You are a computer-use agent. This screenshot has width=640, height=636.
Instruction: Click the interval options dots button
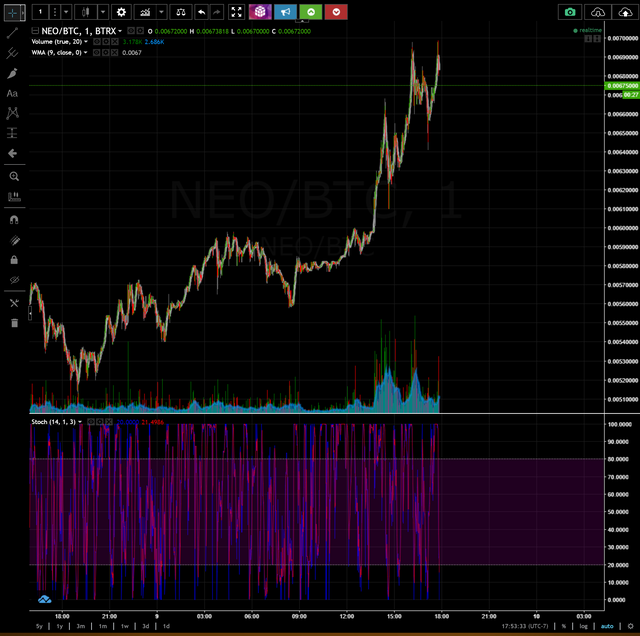[55, 12]
